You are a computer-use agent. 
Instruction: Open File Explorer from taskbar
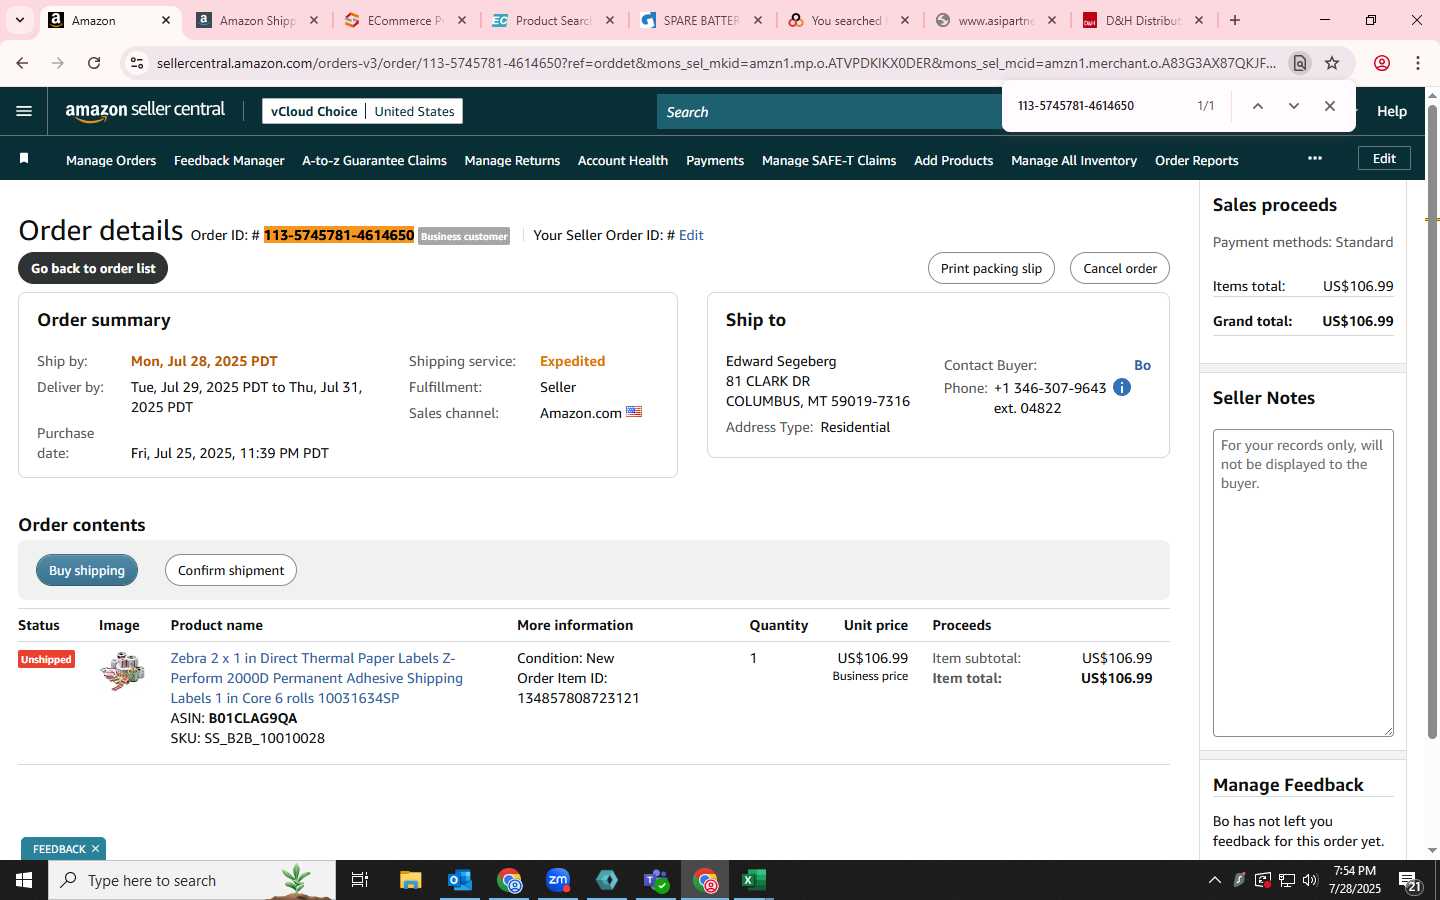[x=410, y=880]
